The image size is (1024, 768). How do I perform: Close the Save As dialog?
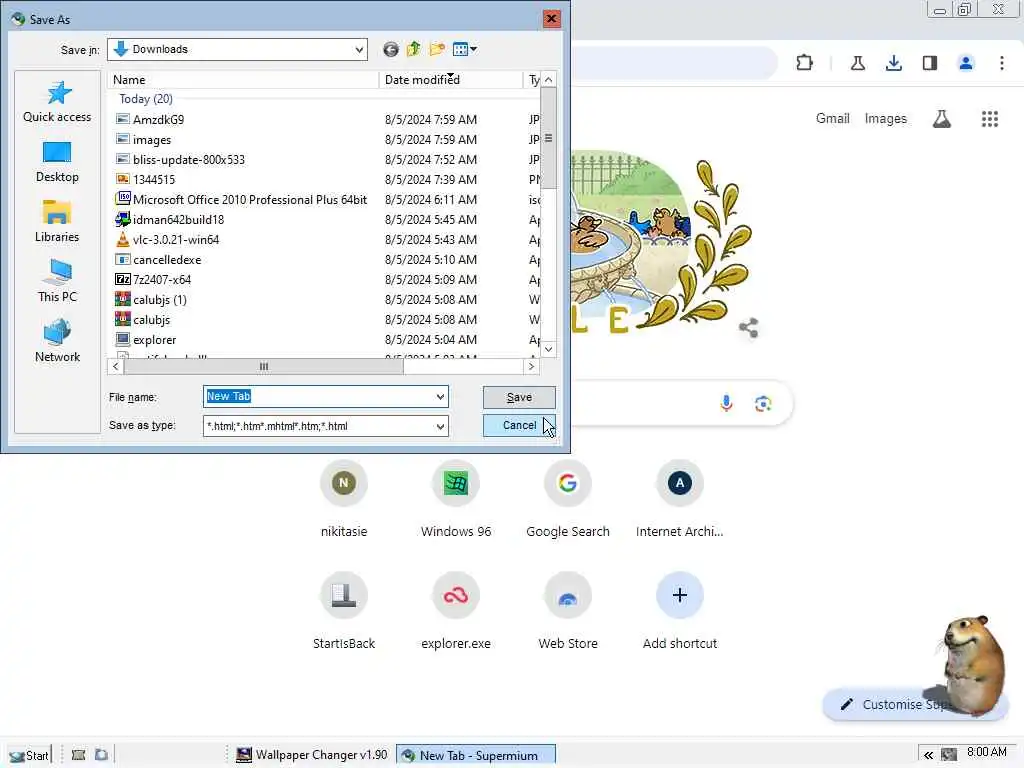click(x=551, y=18)
